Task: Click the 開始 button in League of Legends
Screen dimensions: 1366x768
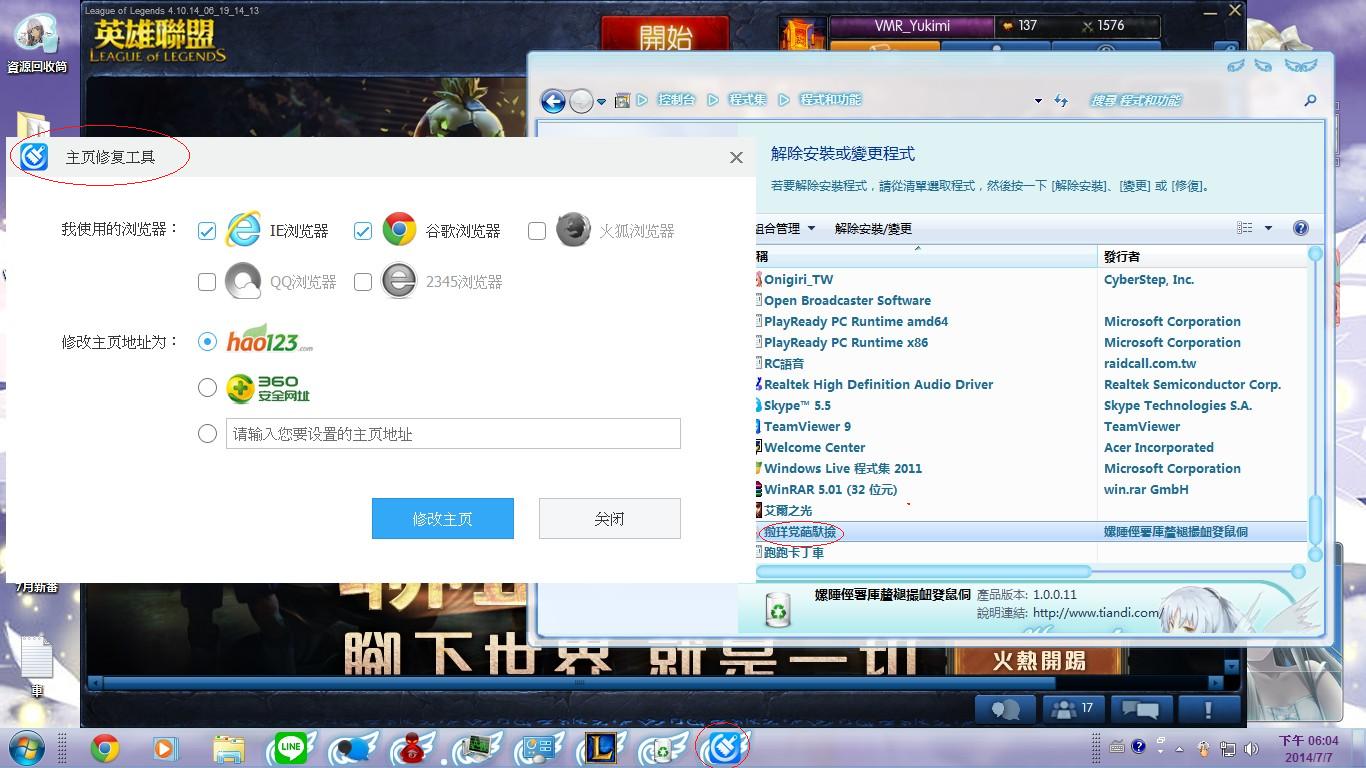Action: click(x=665, y=37)
